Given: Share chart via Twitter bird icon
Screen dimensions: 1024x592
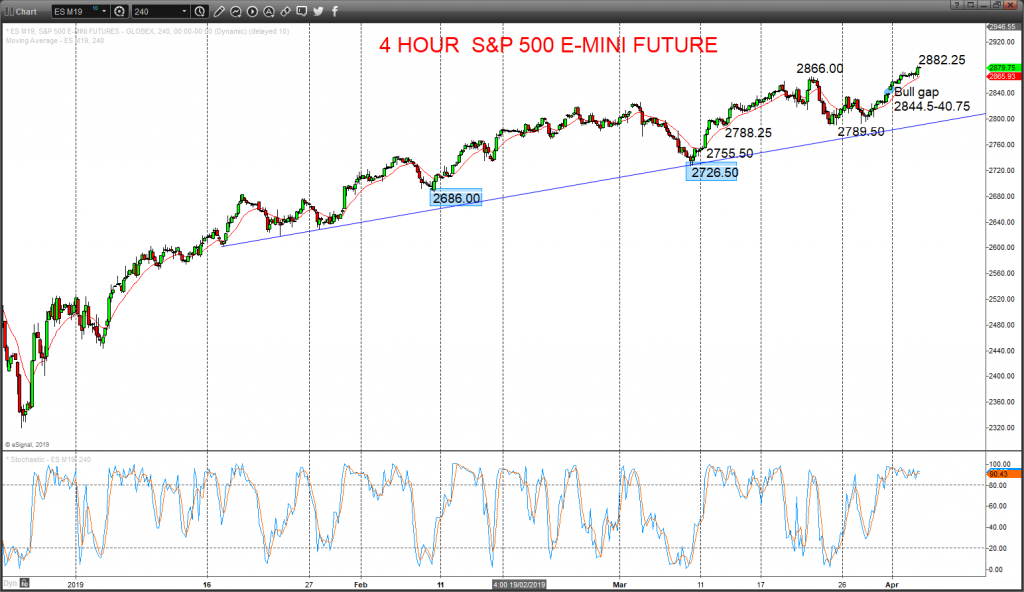Looking at the screenshot, I should coord(318,11).
